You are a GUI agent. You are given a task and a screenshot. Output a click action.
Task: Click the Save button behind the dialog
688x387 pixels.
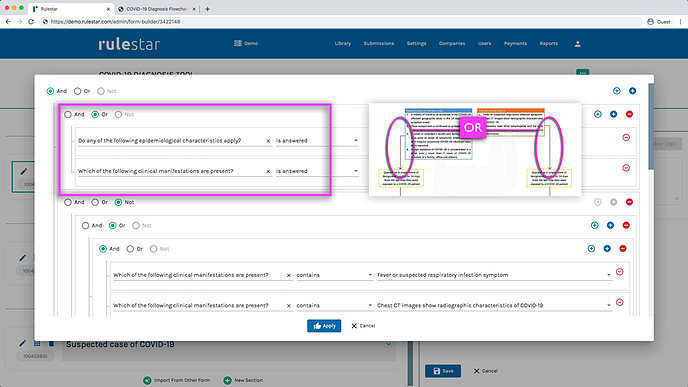click(443, 371)
